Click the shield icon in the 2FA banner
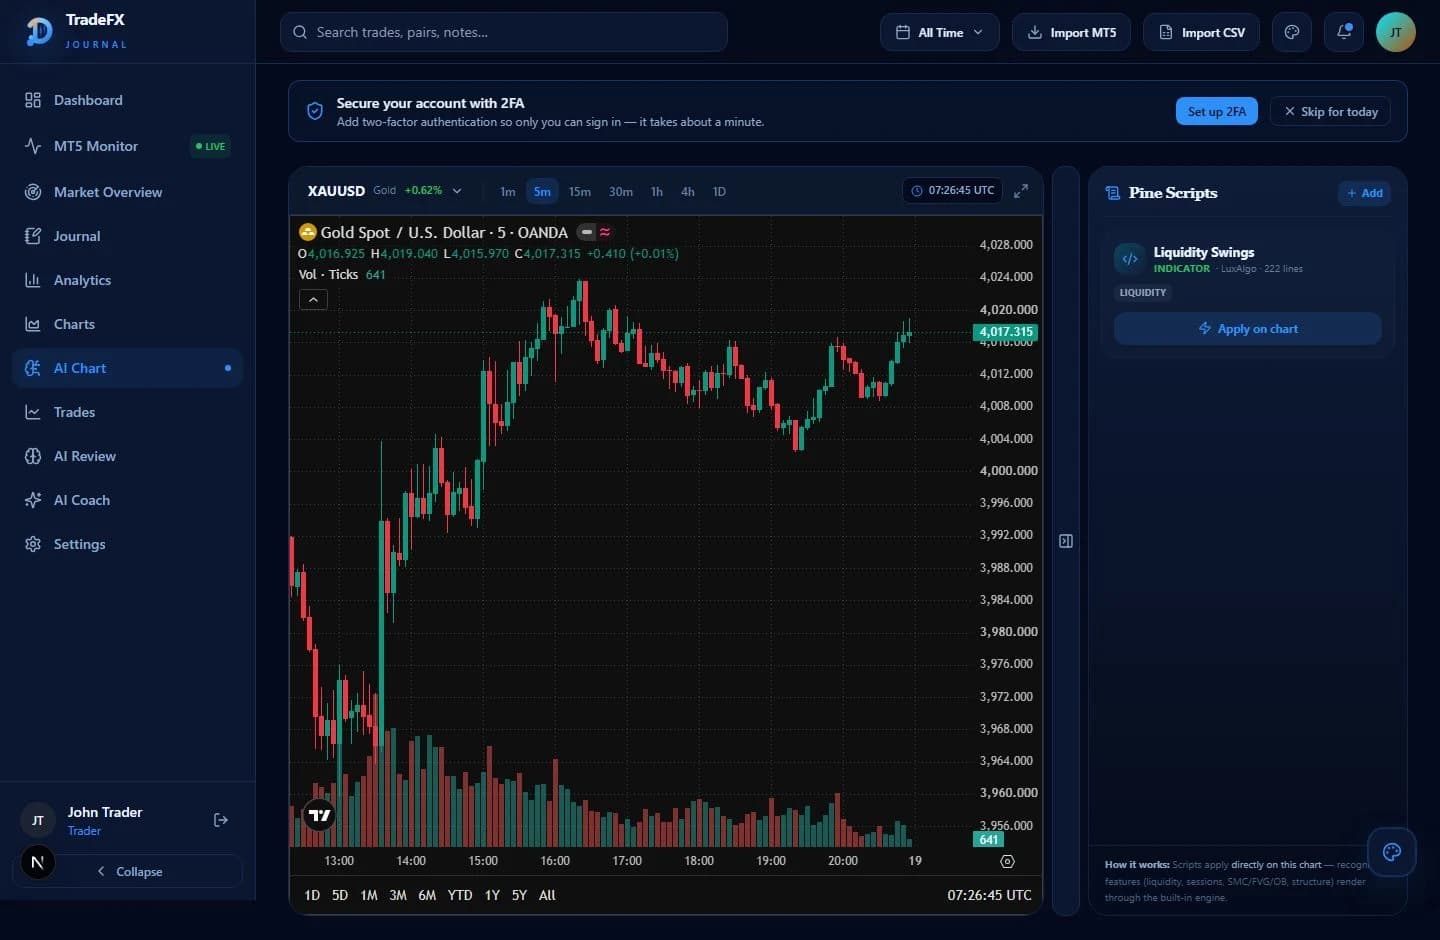 pos(314,111)
